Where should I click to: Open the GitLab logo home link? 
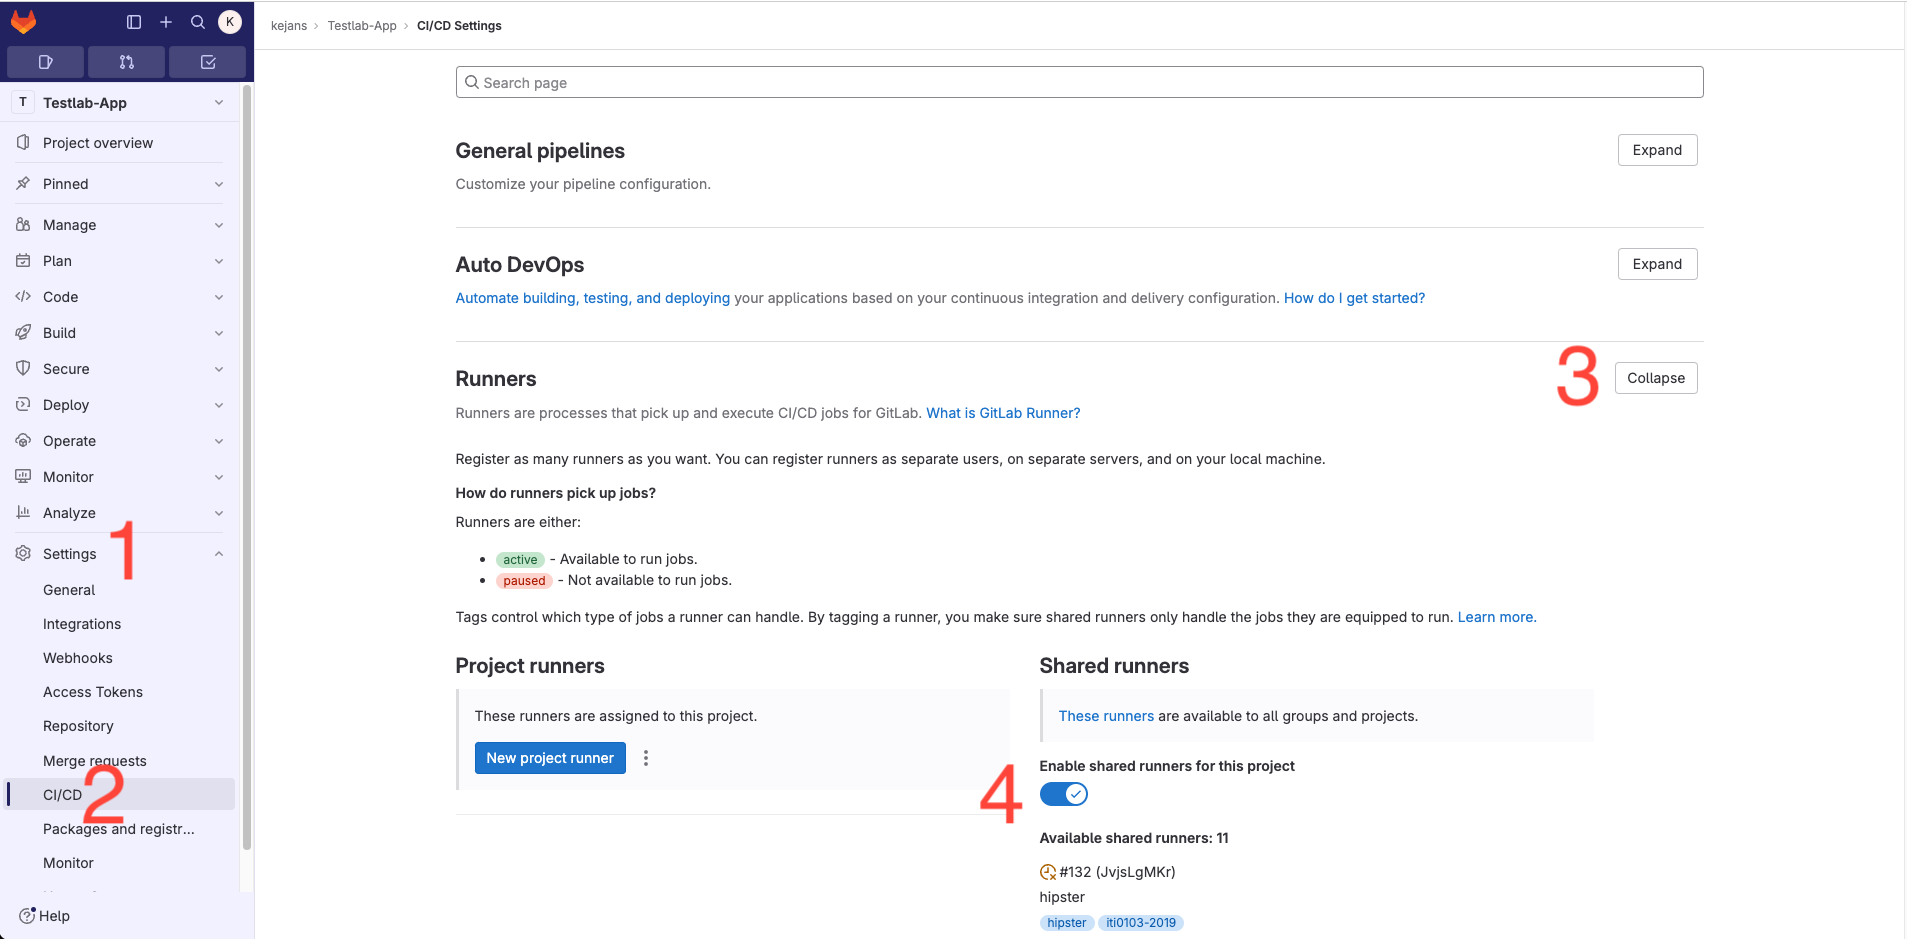pos(24,21)
